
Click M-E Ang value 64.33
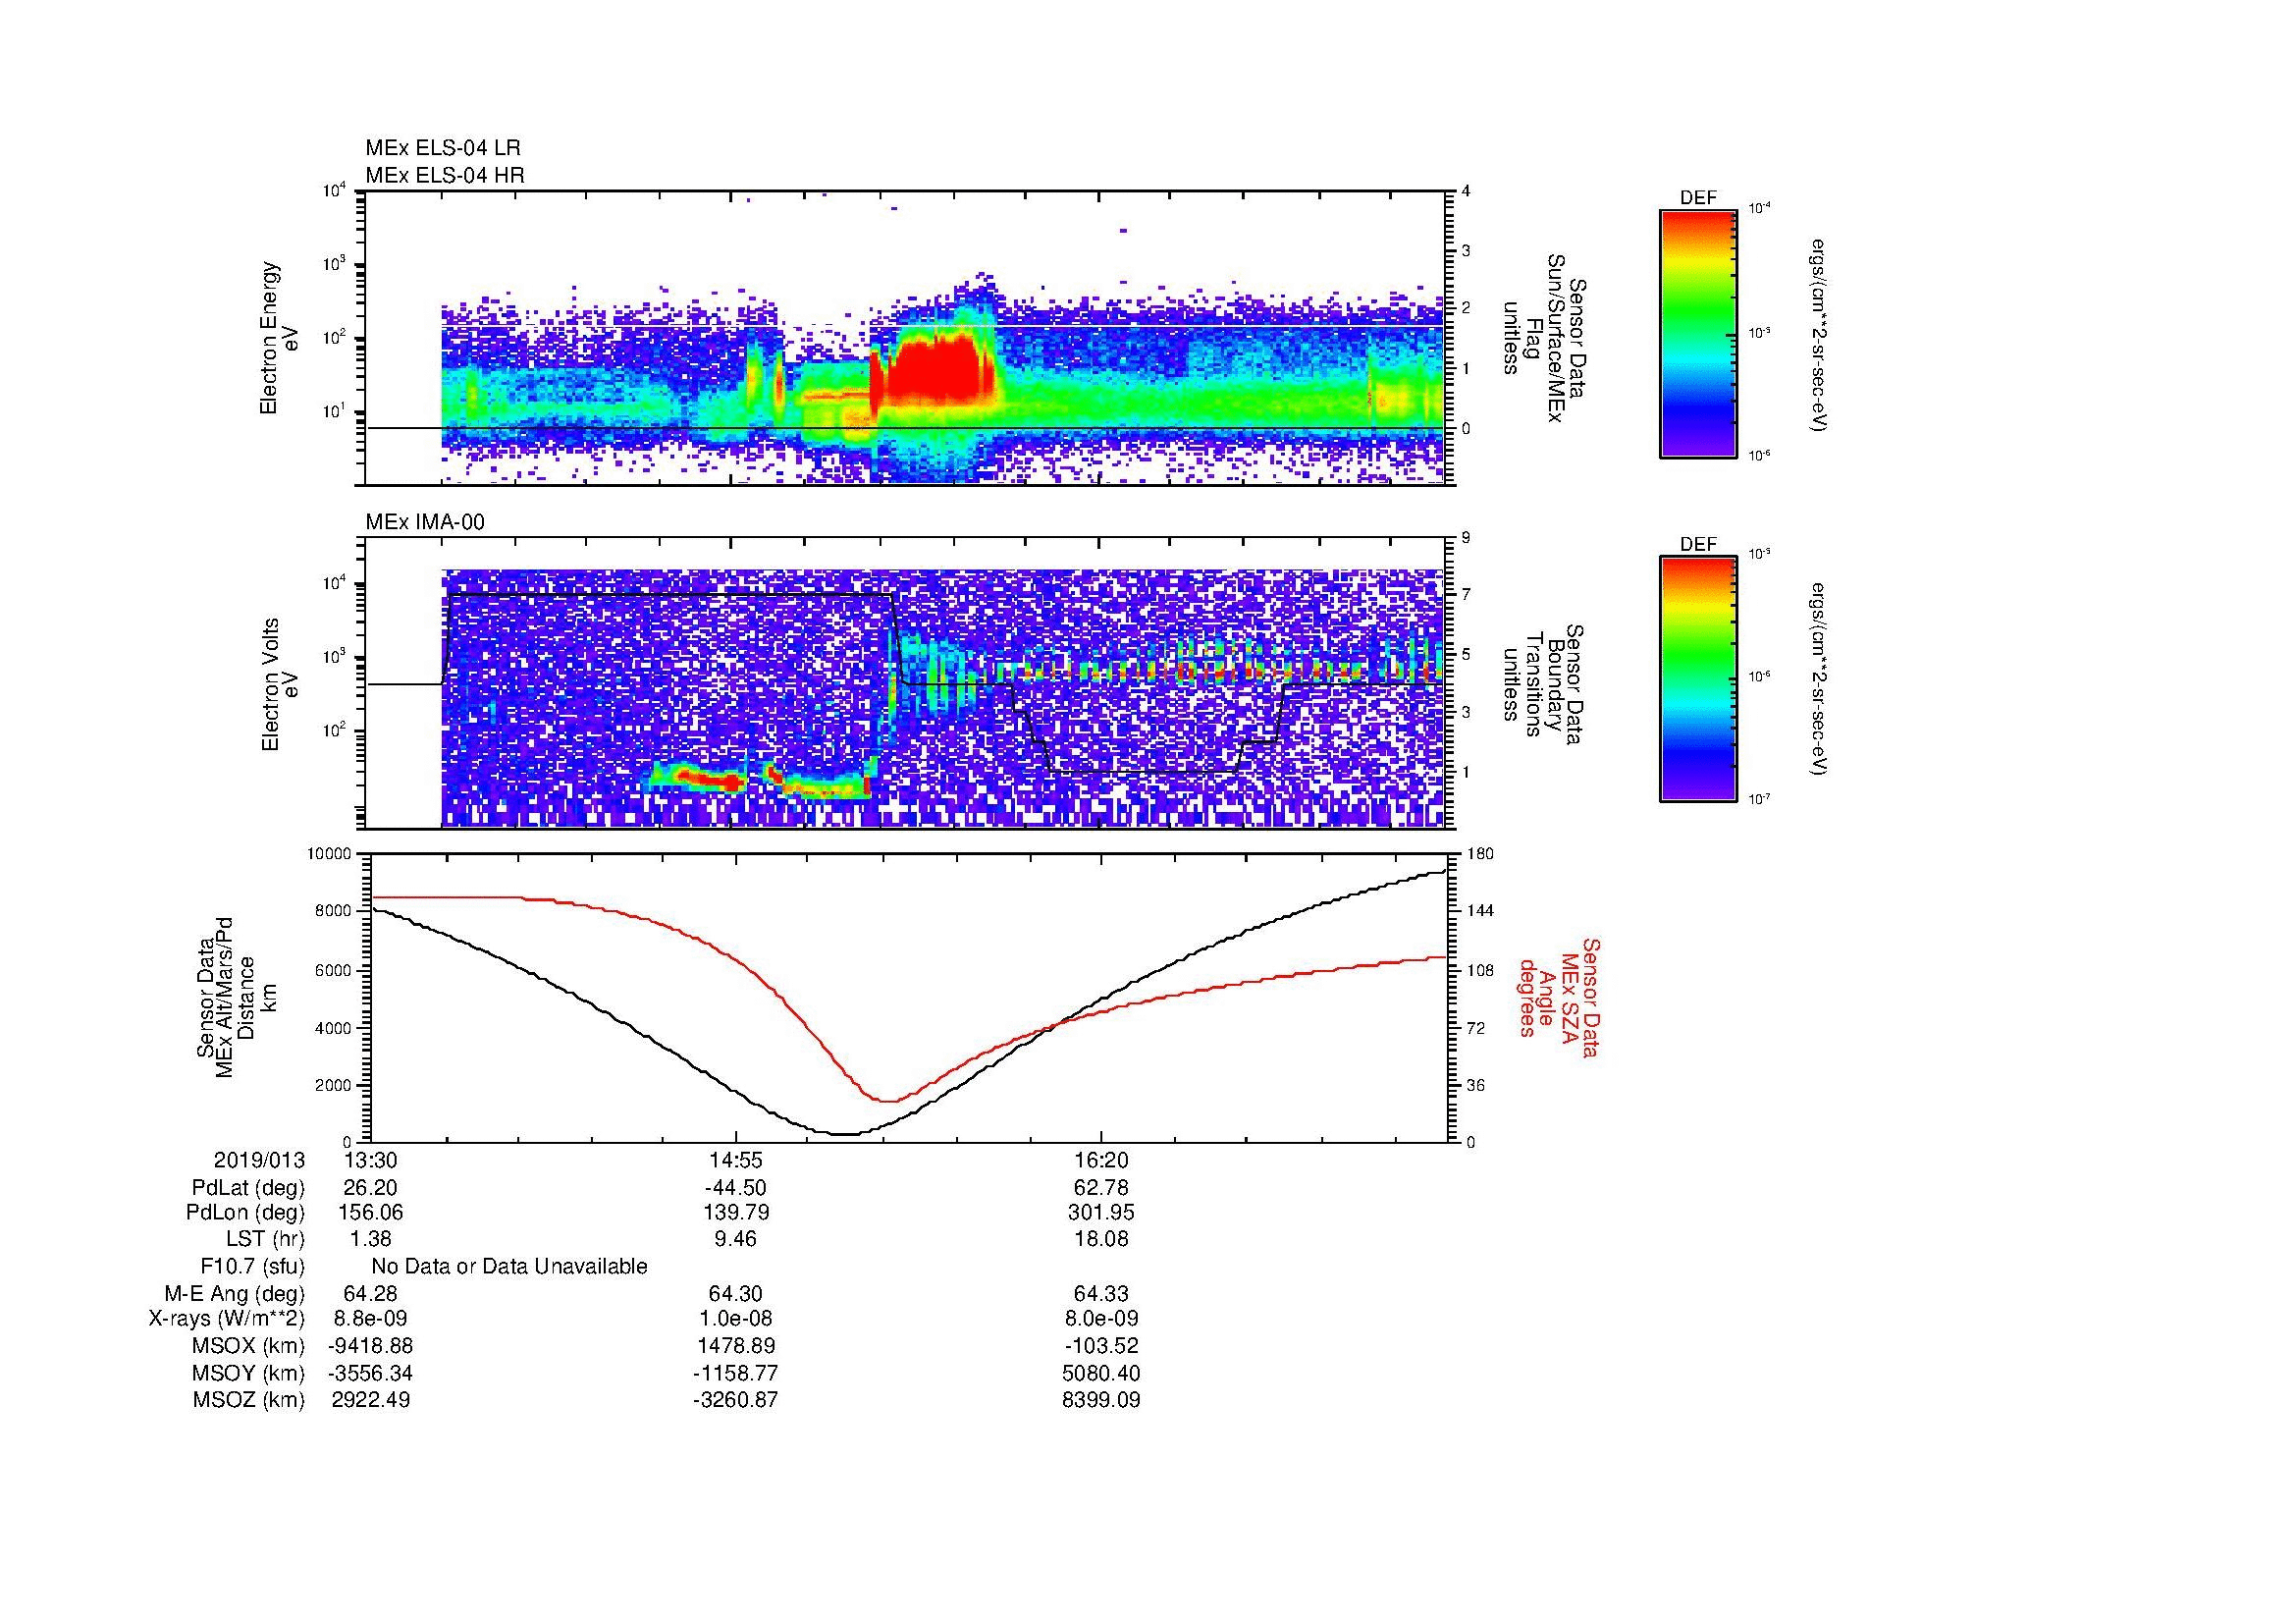[x=1100, y=1294]
